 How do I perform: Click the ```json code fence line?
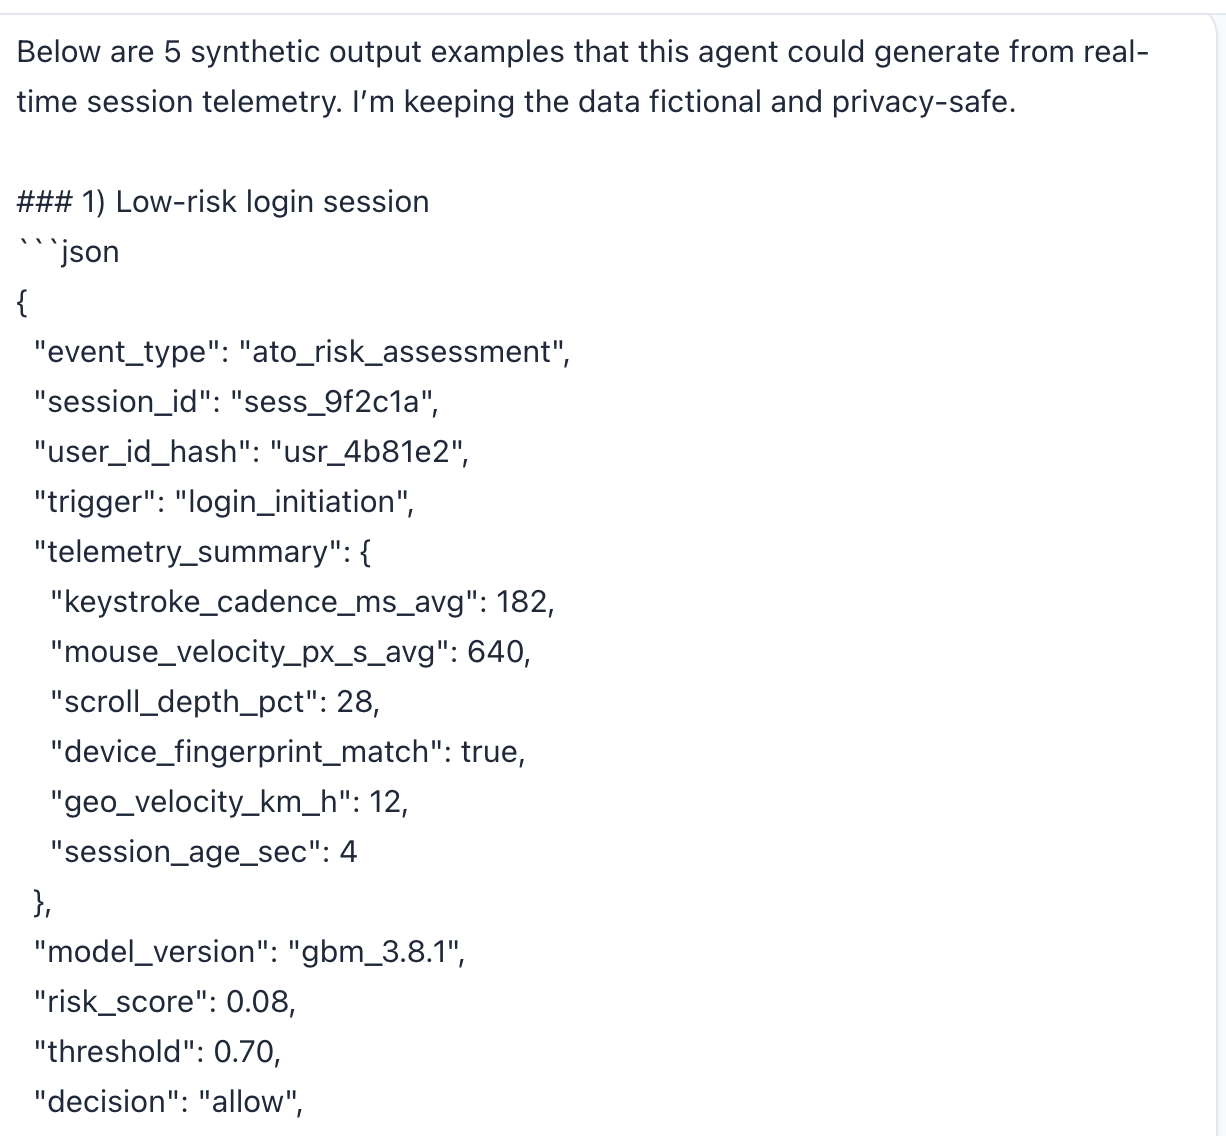tap(68, 252)
